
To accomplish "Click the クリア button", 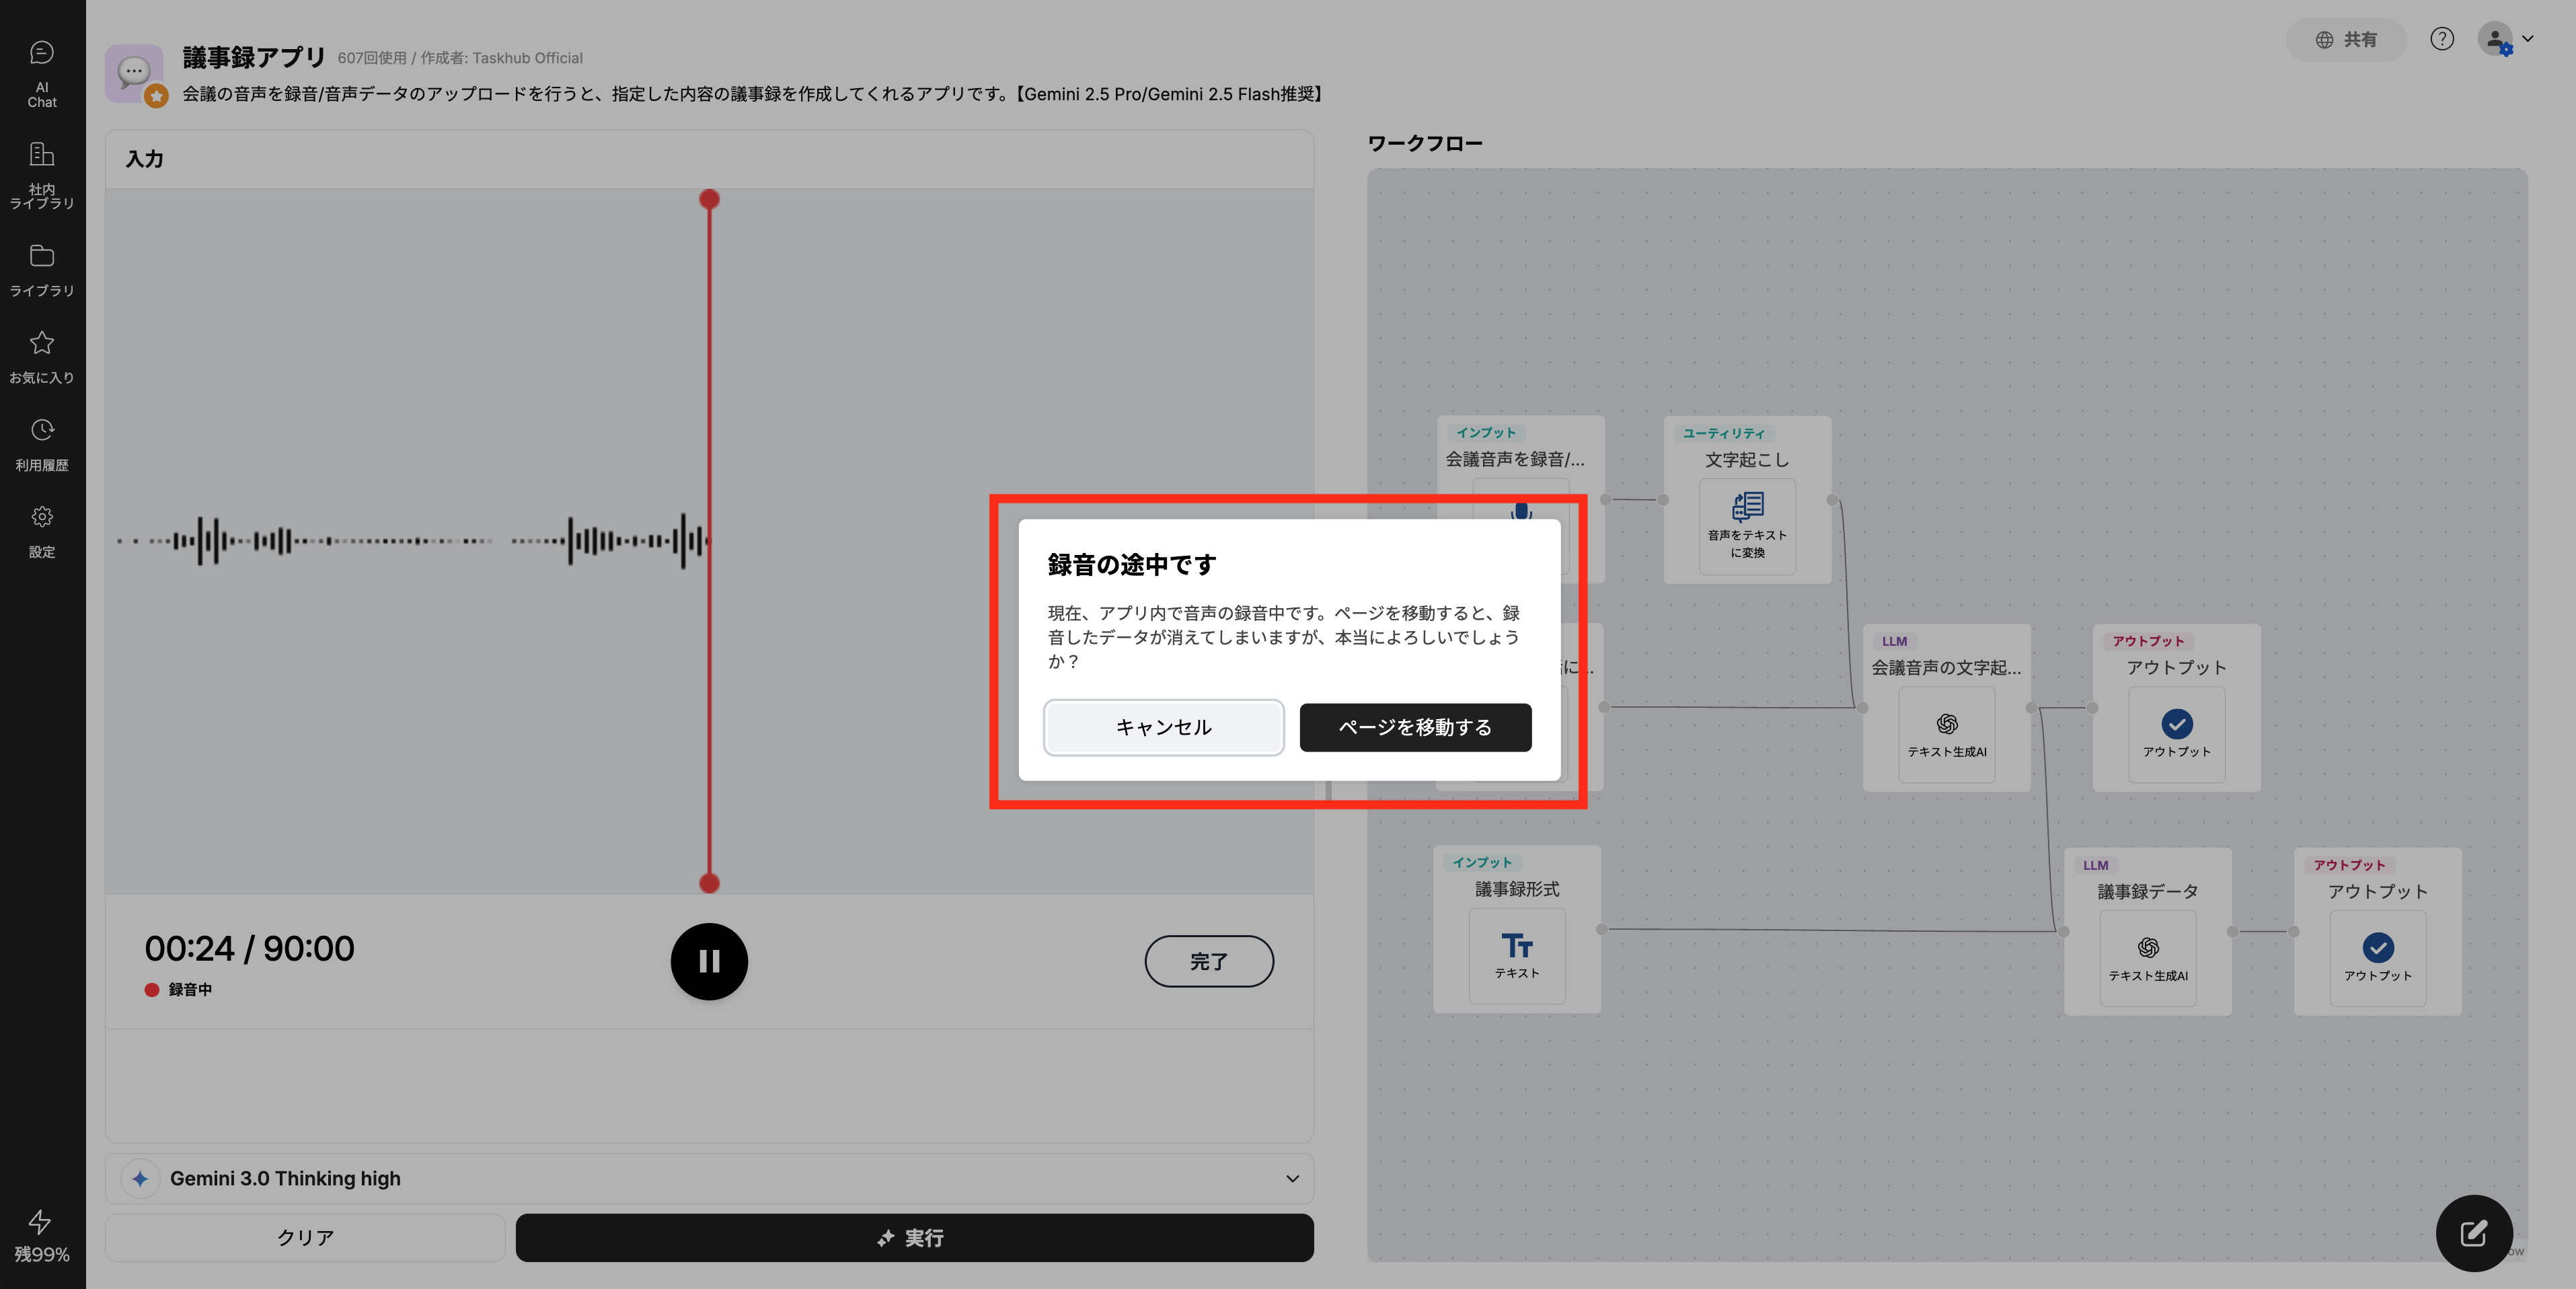I will (305, 1238).
